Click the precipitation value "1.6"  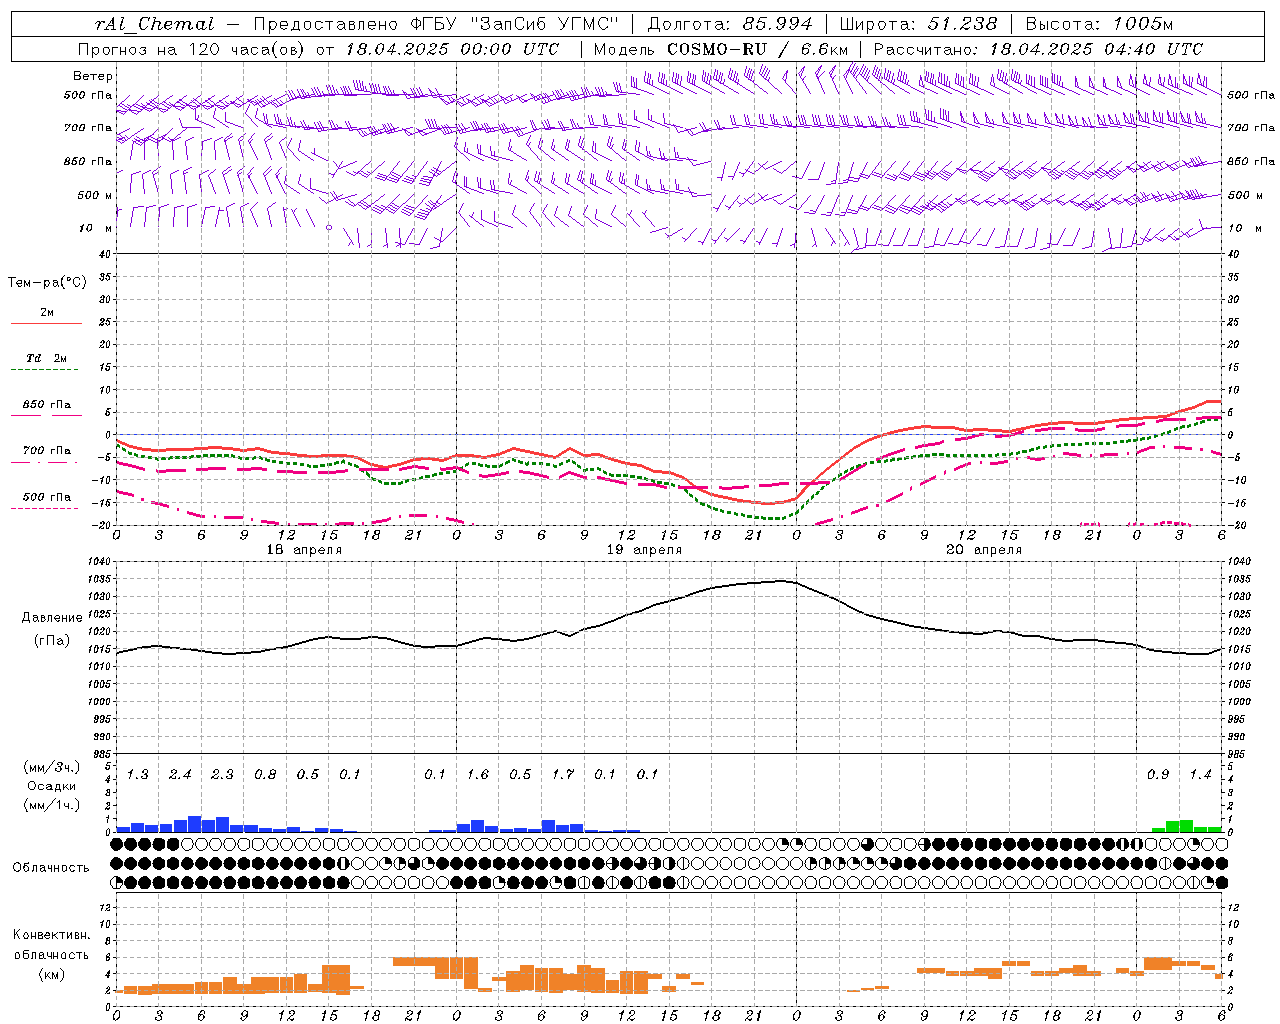(478, 774)
